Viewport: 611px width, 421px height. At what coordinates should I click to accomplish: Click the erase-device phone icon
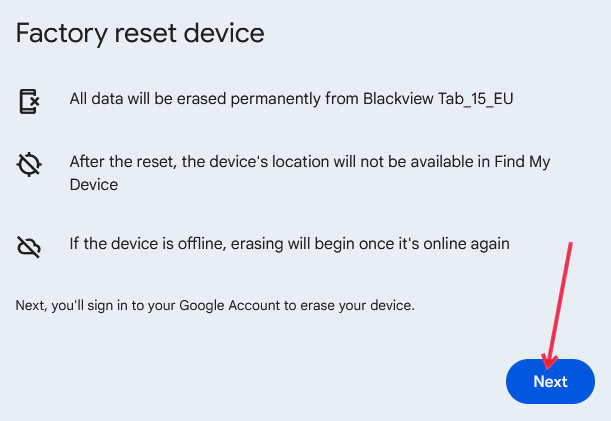[x=29, y=100]
